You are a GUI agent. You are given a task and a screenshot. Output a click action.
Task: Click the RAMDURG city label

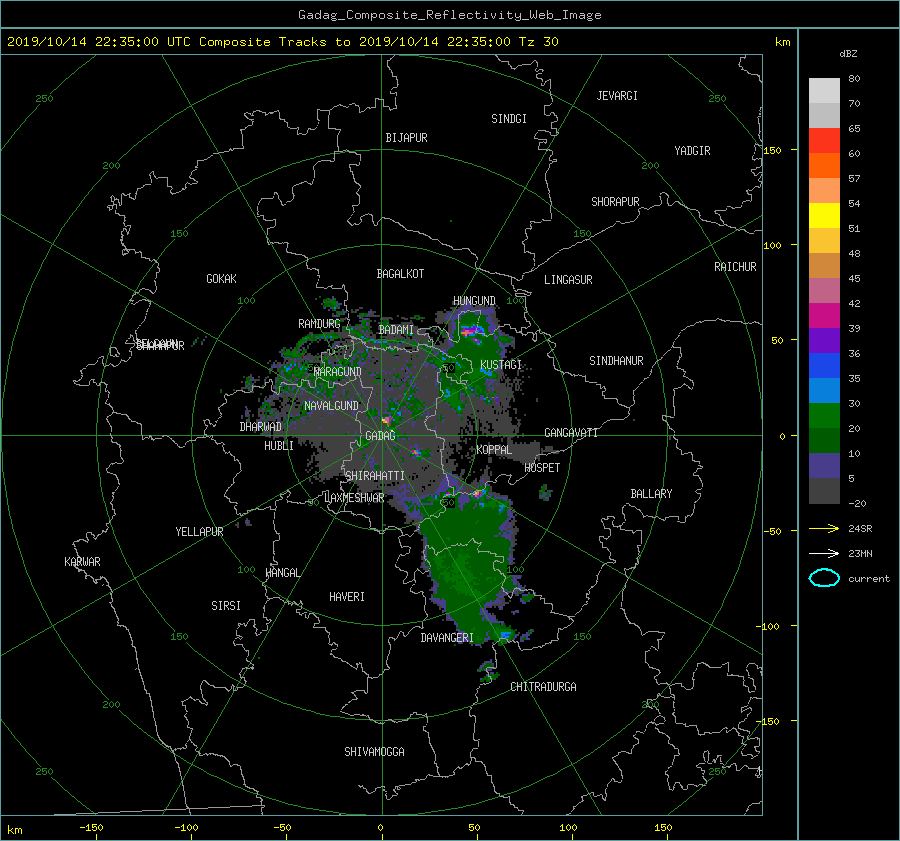click(x=319, y=324)
